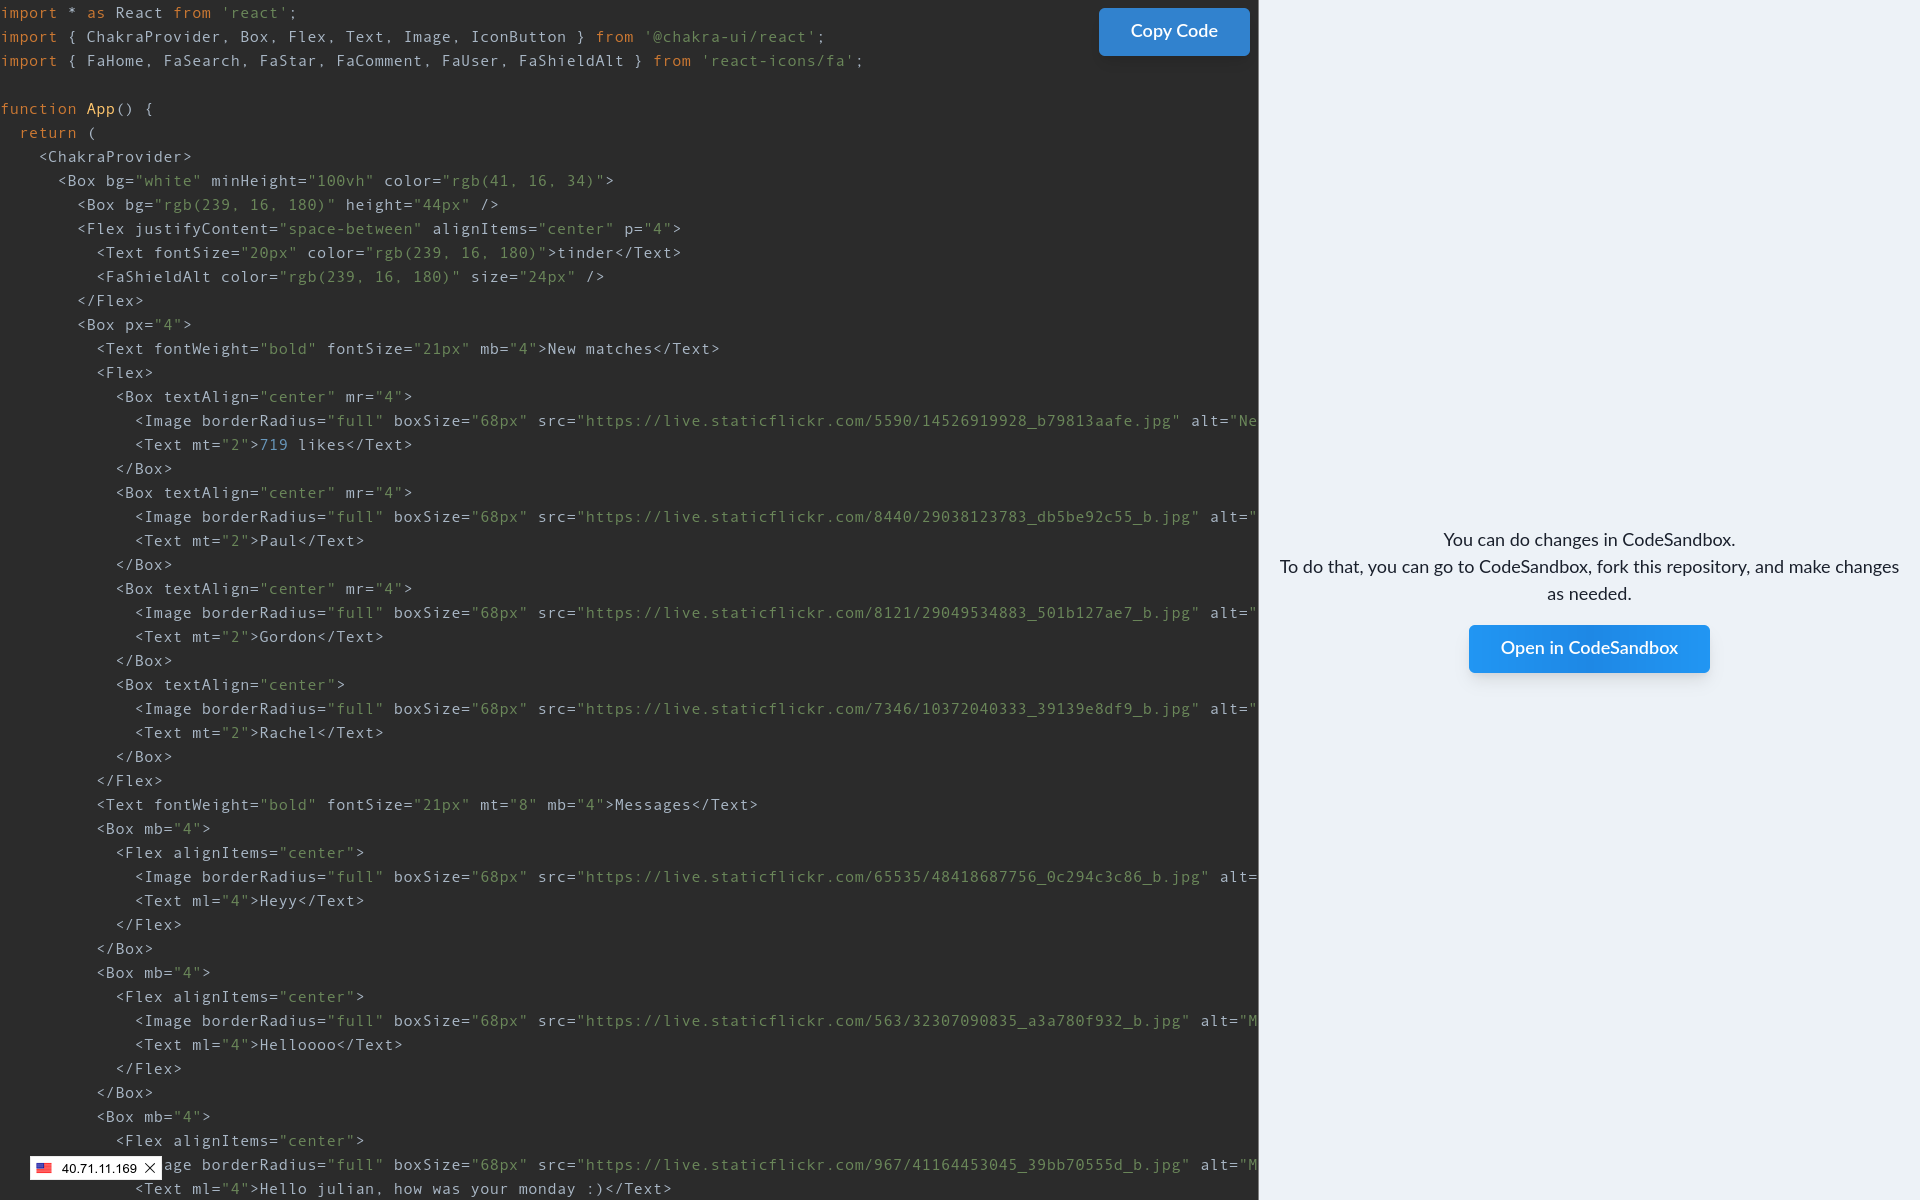Click the 40.71.11.169 IP address text

tap(99, 1168)
